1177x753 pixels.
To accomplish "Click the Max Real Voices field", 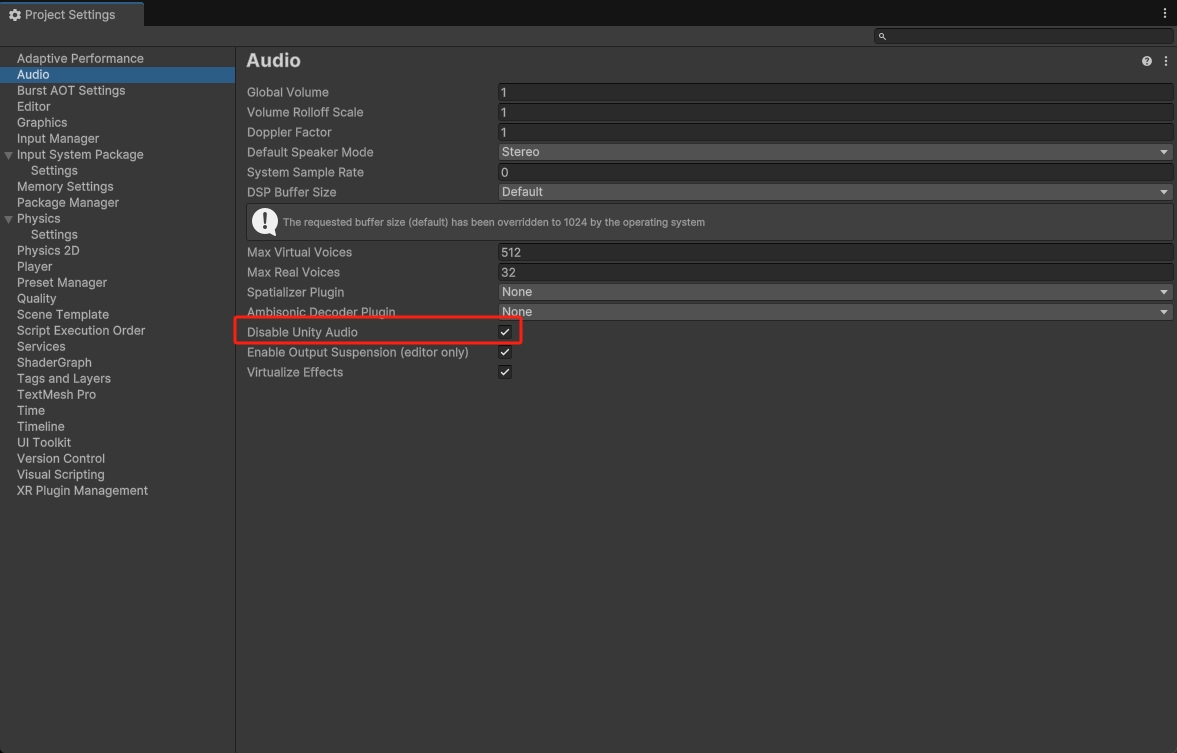I will [835, 273].
